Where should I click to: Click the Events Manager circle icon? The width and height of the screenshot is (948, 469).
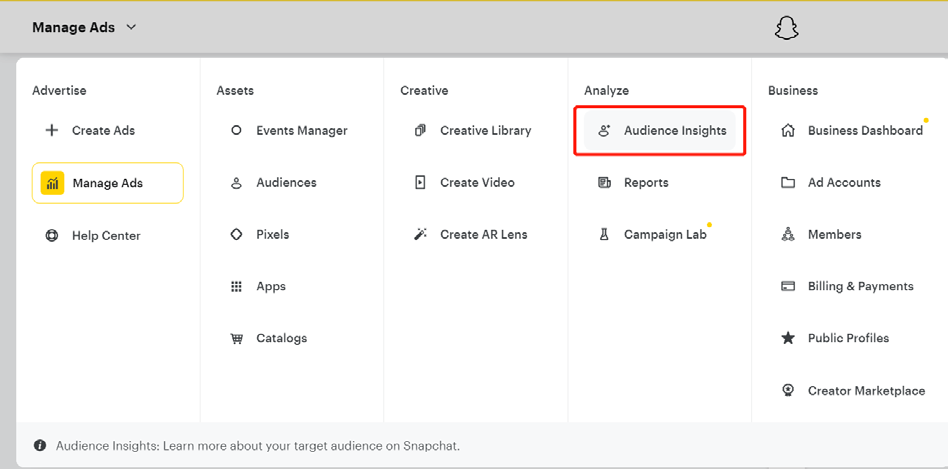pos(236,130)
